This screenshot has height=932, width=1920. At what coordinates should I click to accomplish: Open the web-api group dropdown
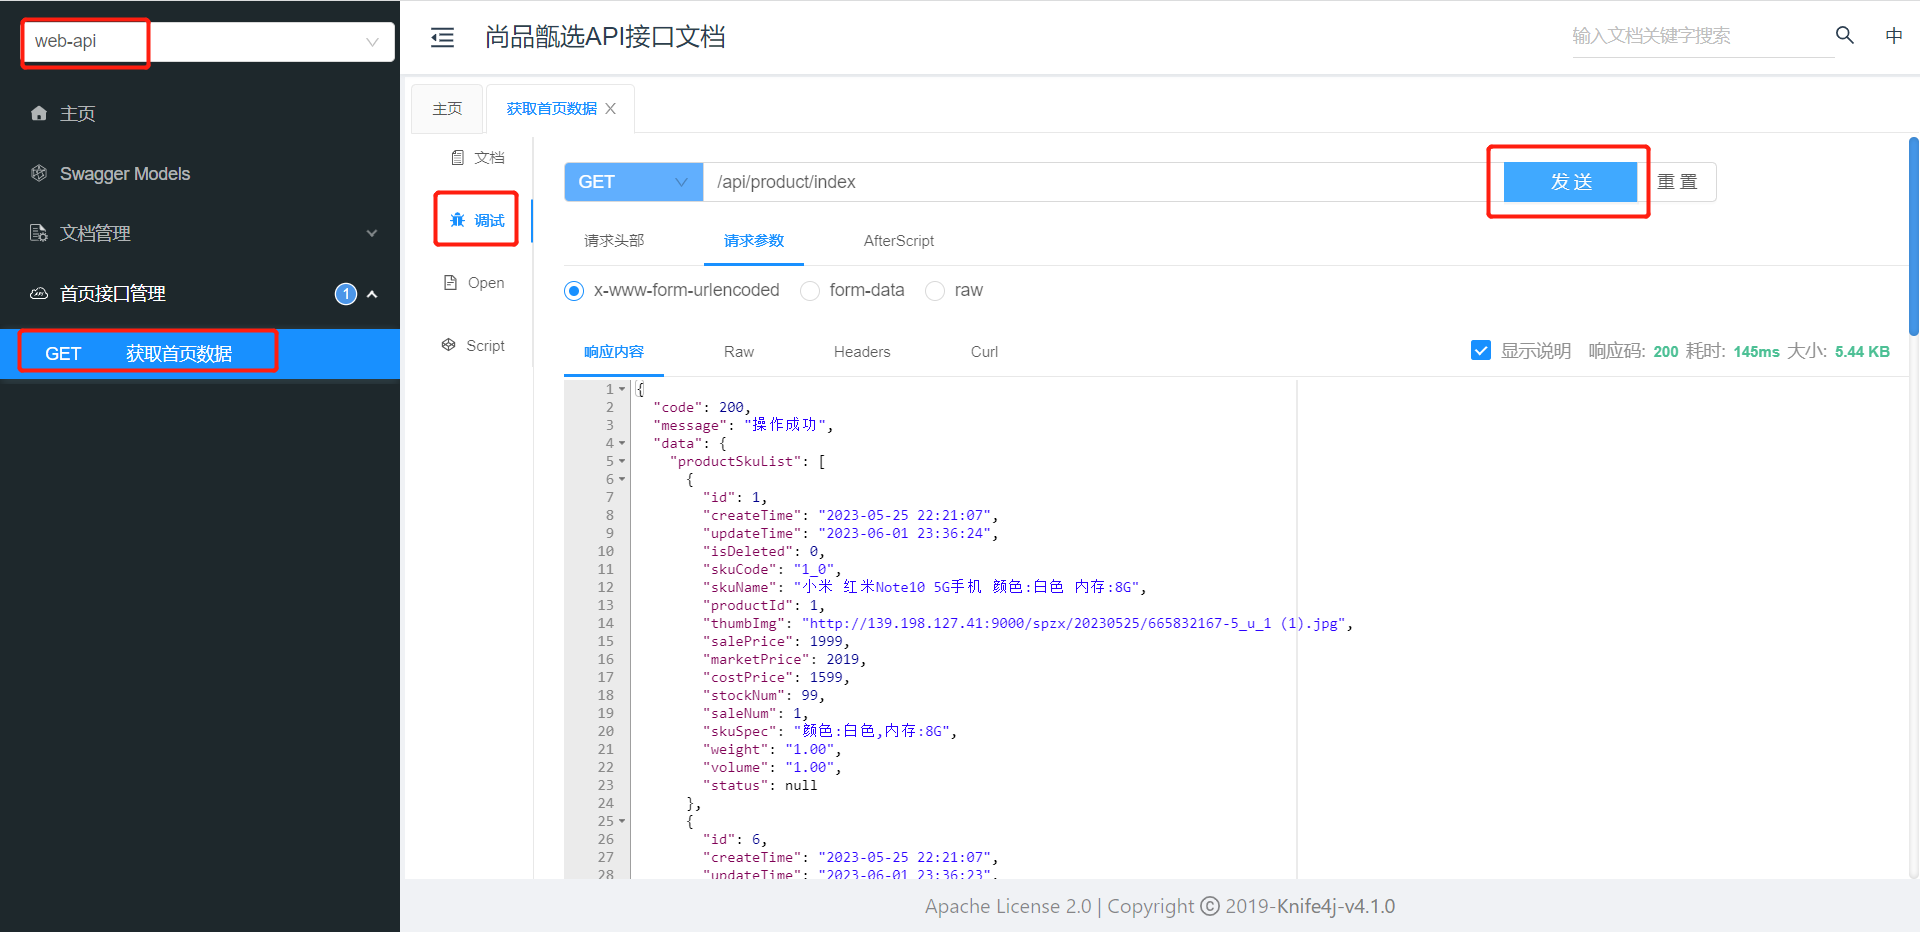(208, 42)
